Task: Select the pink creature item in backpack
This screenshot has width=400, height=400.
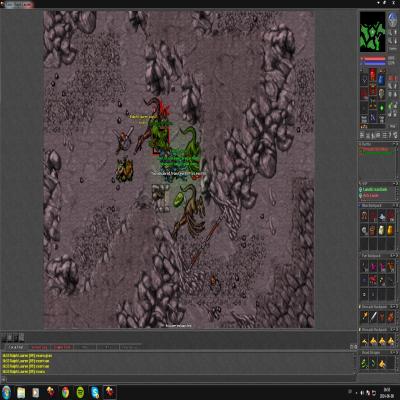Action: click(x=373, y=267)
